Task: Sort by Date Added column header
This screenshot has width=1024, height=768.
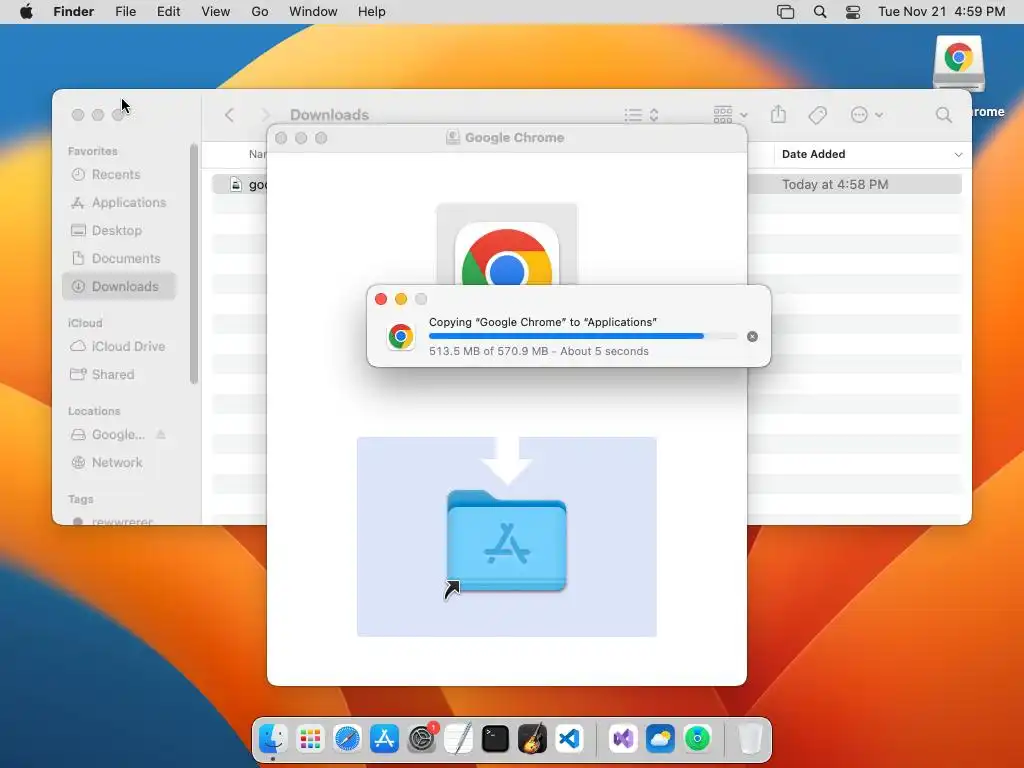Action: point(813,154)
